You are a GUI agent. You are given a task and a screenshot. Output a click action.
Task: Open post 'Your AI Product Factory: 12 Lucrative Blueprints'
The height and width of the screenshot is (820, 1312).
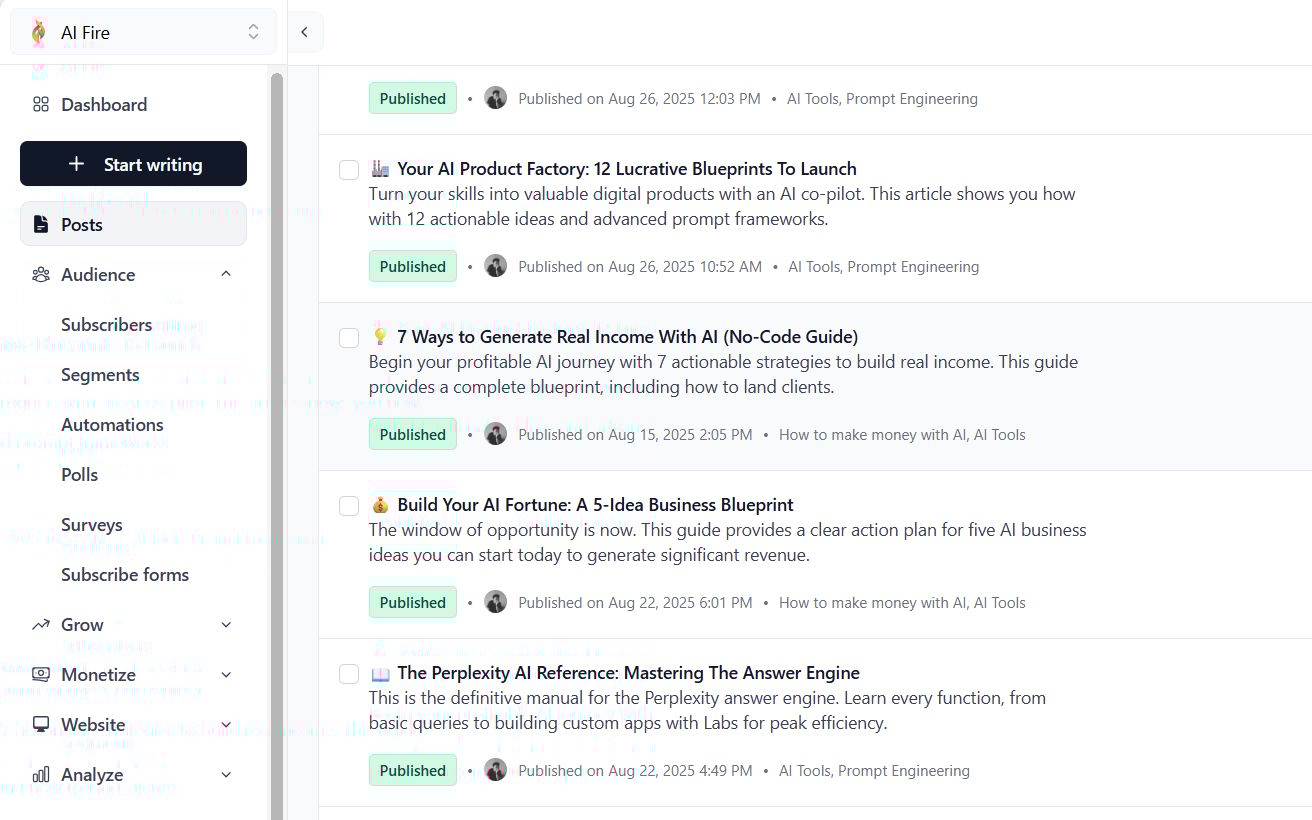(x=627, y=168)
